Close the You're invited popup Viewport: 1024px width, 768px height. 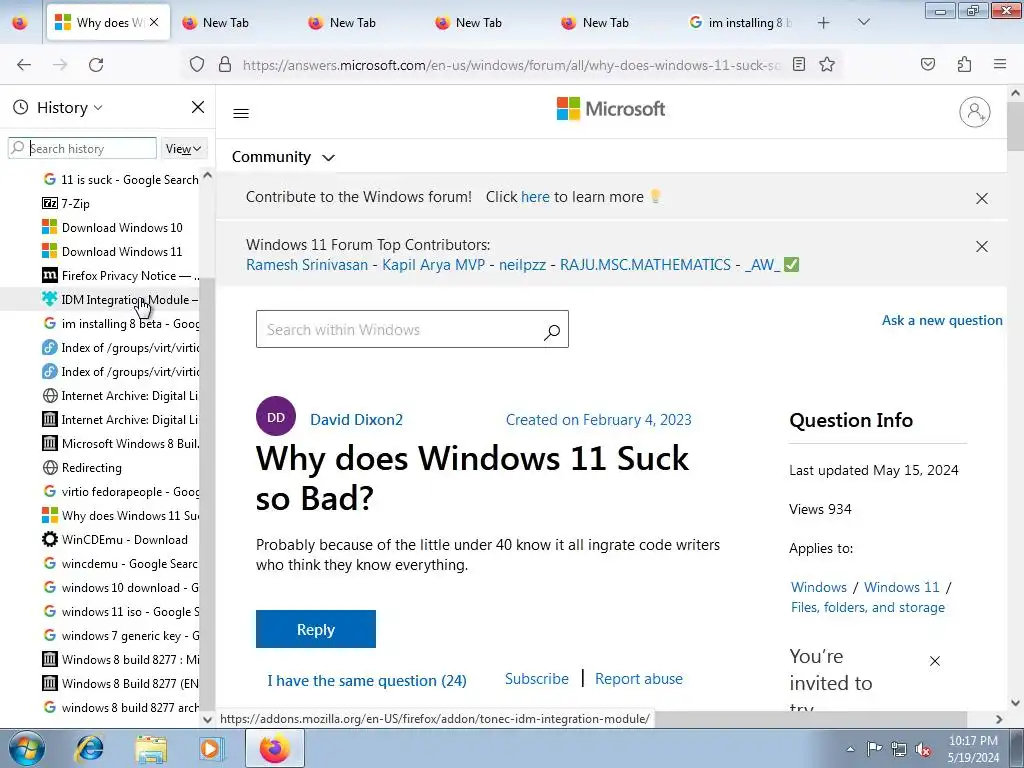pos(935,661)
